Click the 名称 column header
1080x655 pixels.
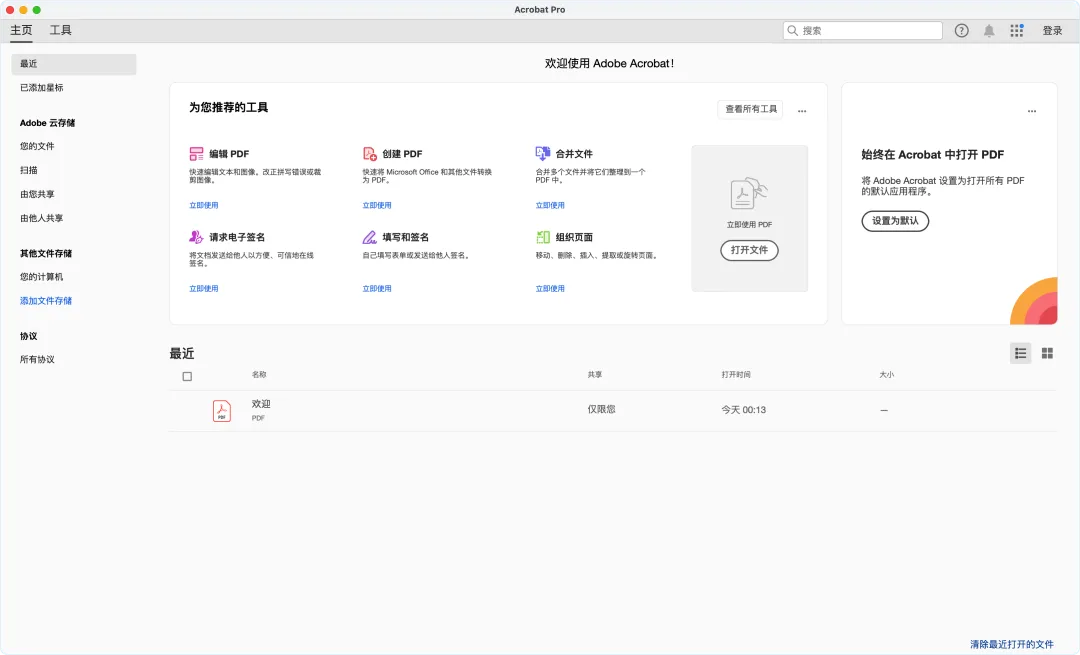coord(259,375)
